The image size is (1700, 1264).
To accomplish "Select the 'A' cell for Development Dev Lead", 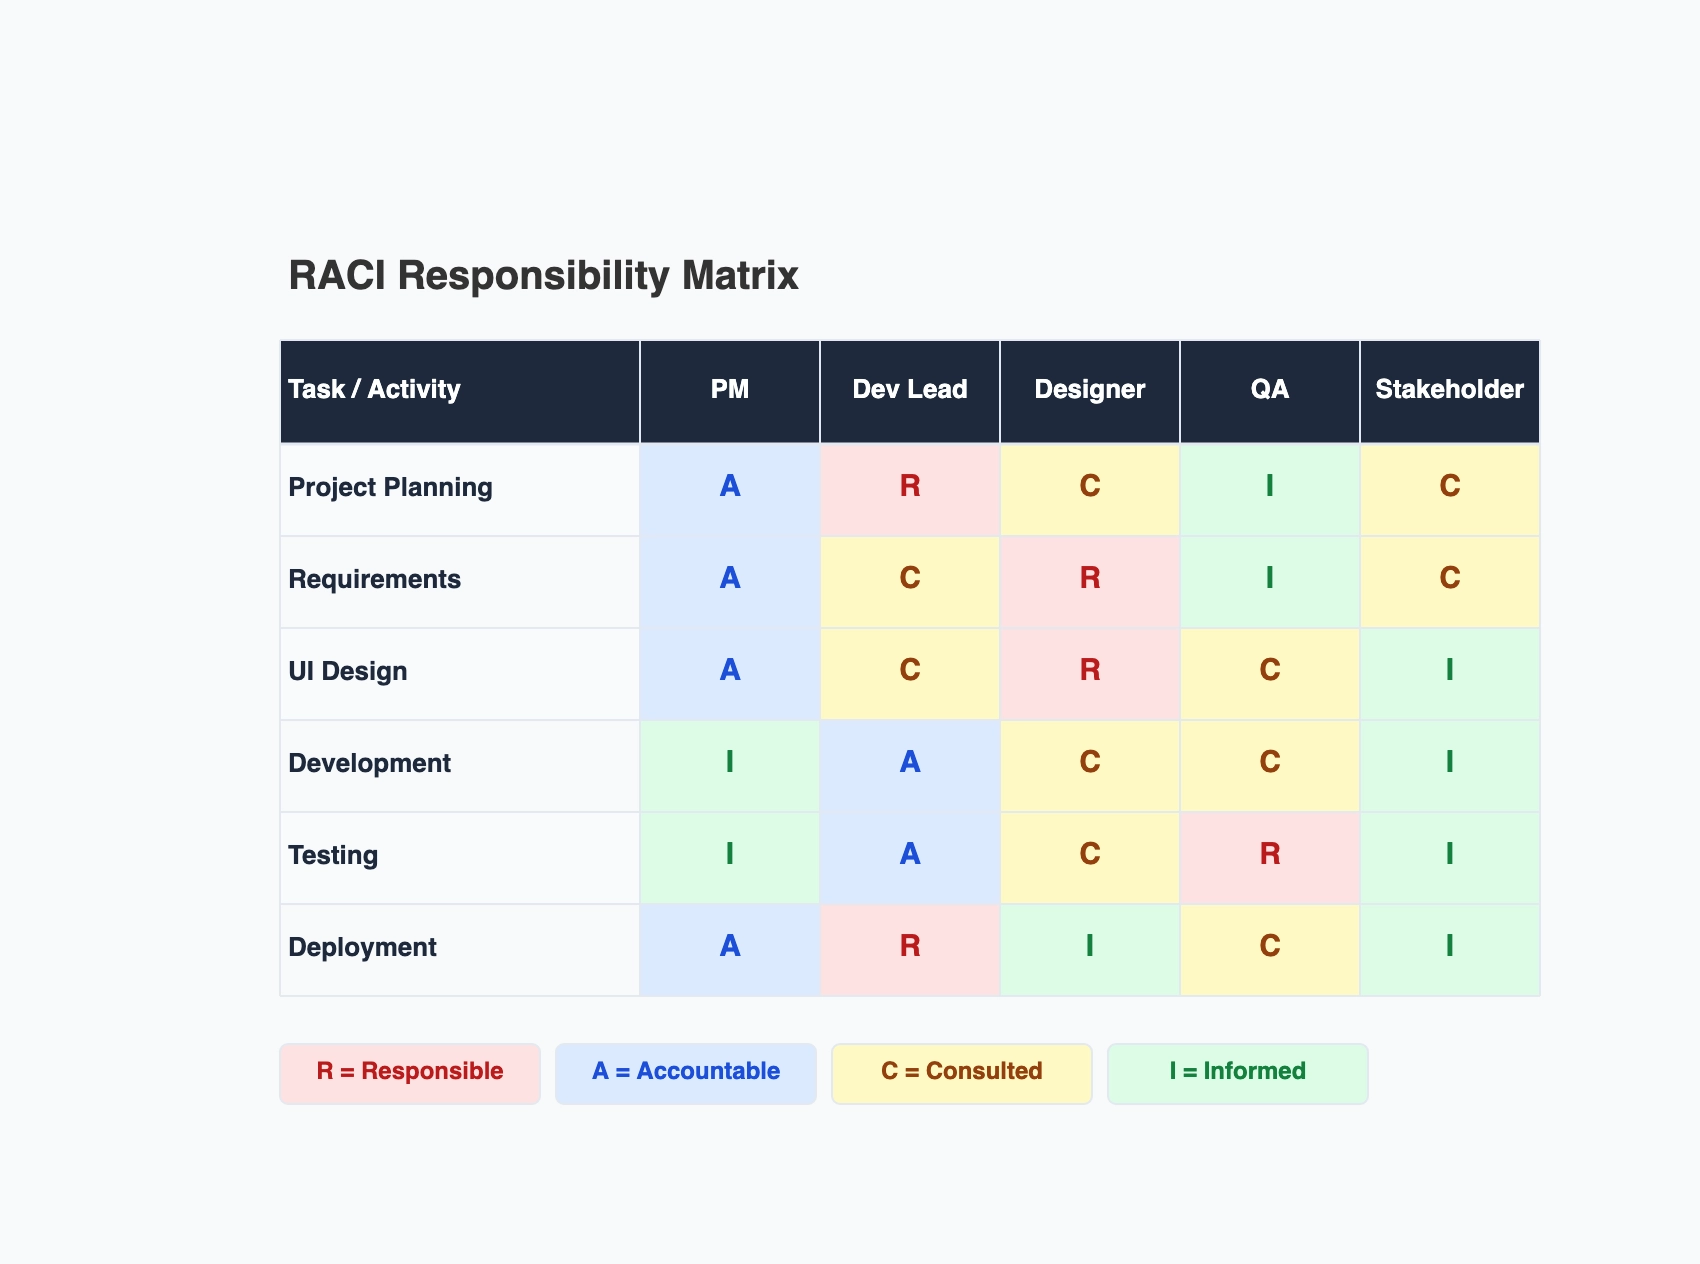I will [908, 764].
